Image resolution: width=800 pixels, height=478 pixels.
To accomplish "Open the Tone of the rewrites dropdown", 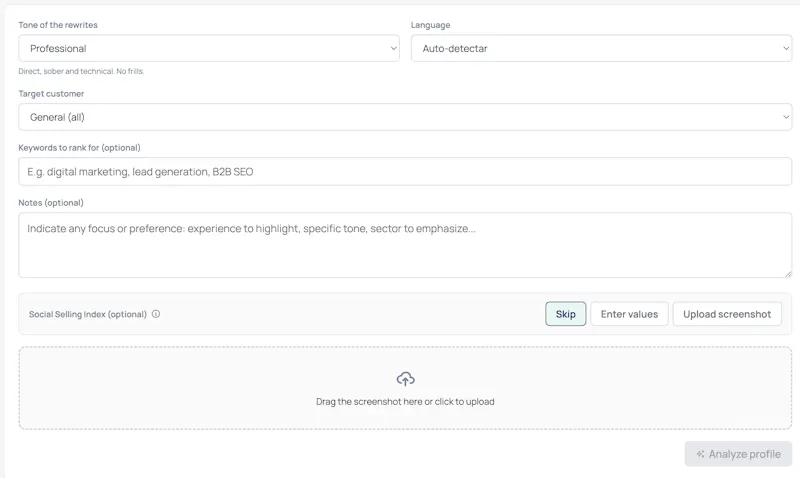I will tap(209, 48).
